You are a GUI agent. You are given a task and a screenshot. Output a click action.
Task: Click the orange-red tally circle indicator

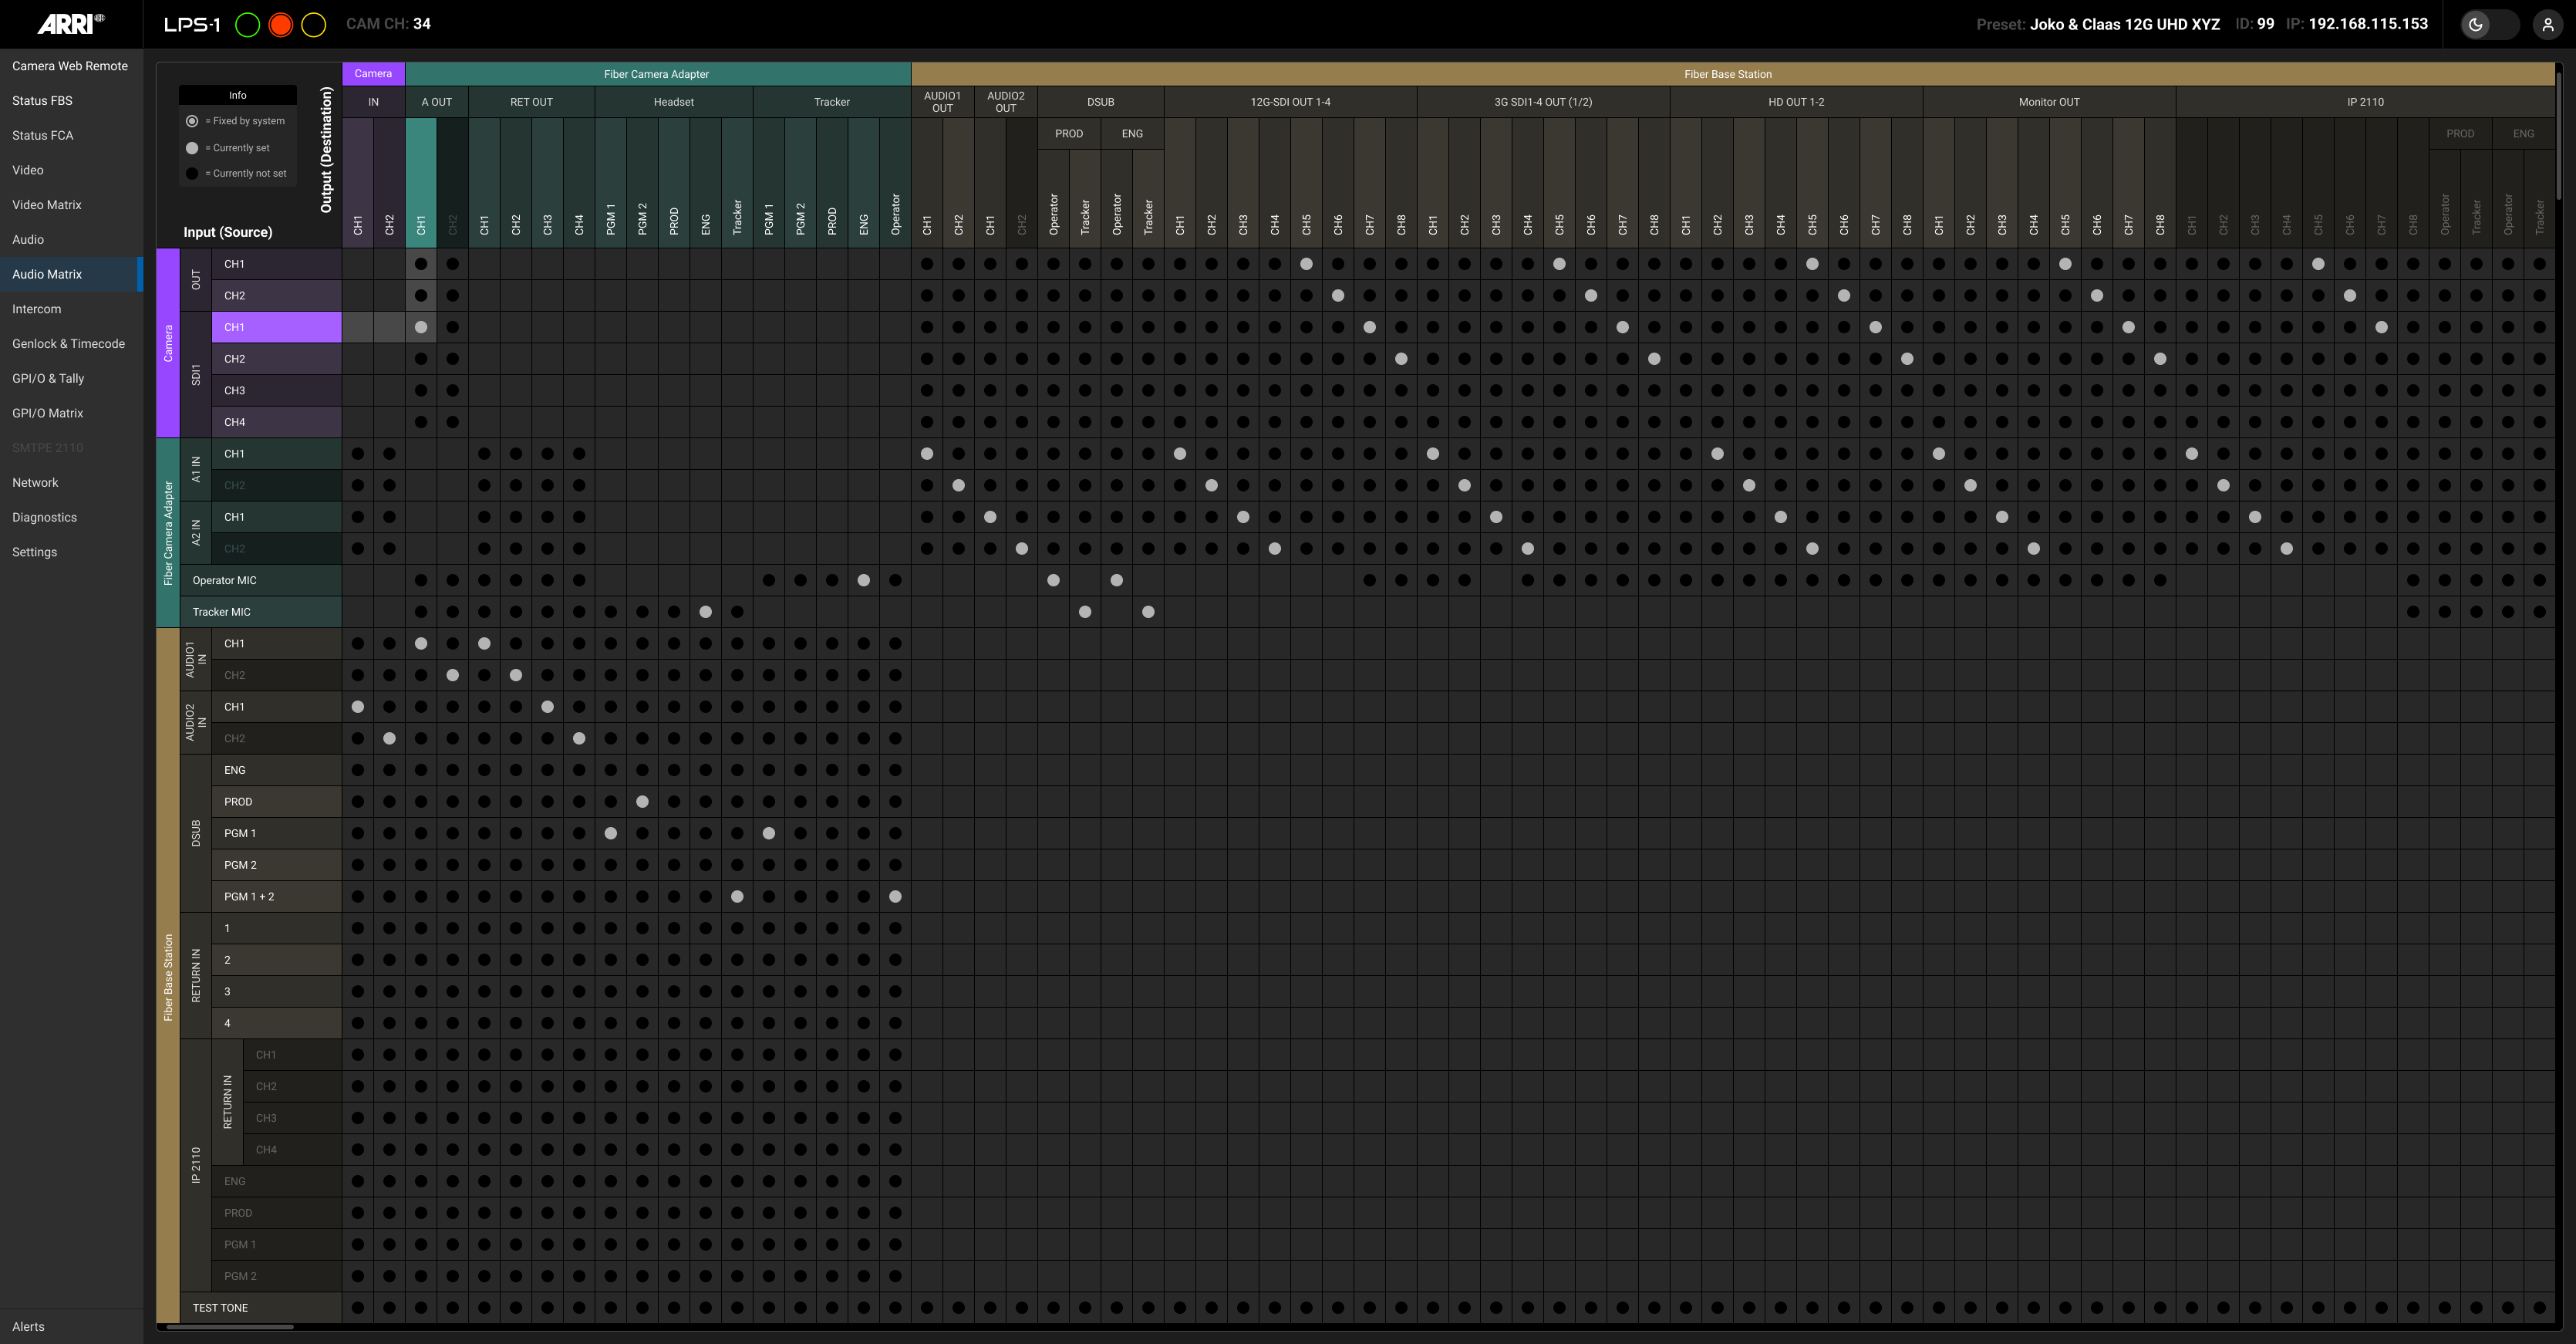(281, 25)
